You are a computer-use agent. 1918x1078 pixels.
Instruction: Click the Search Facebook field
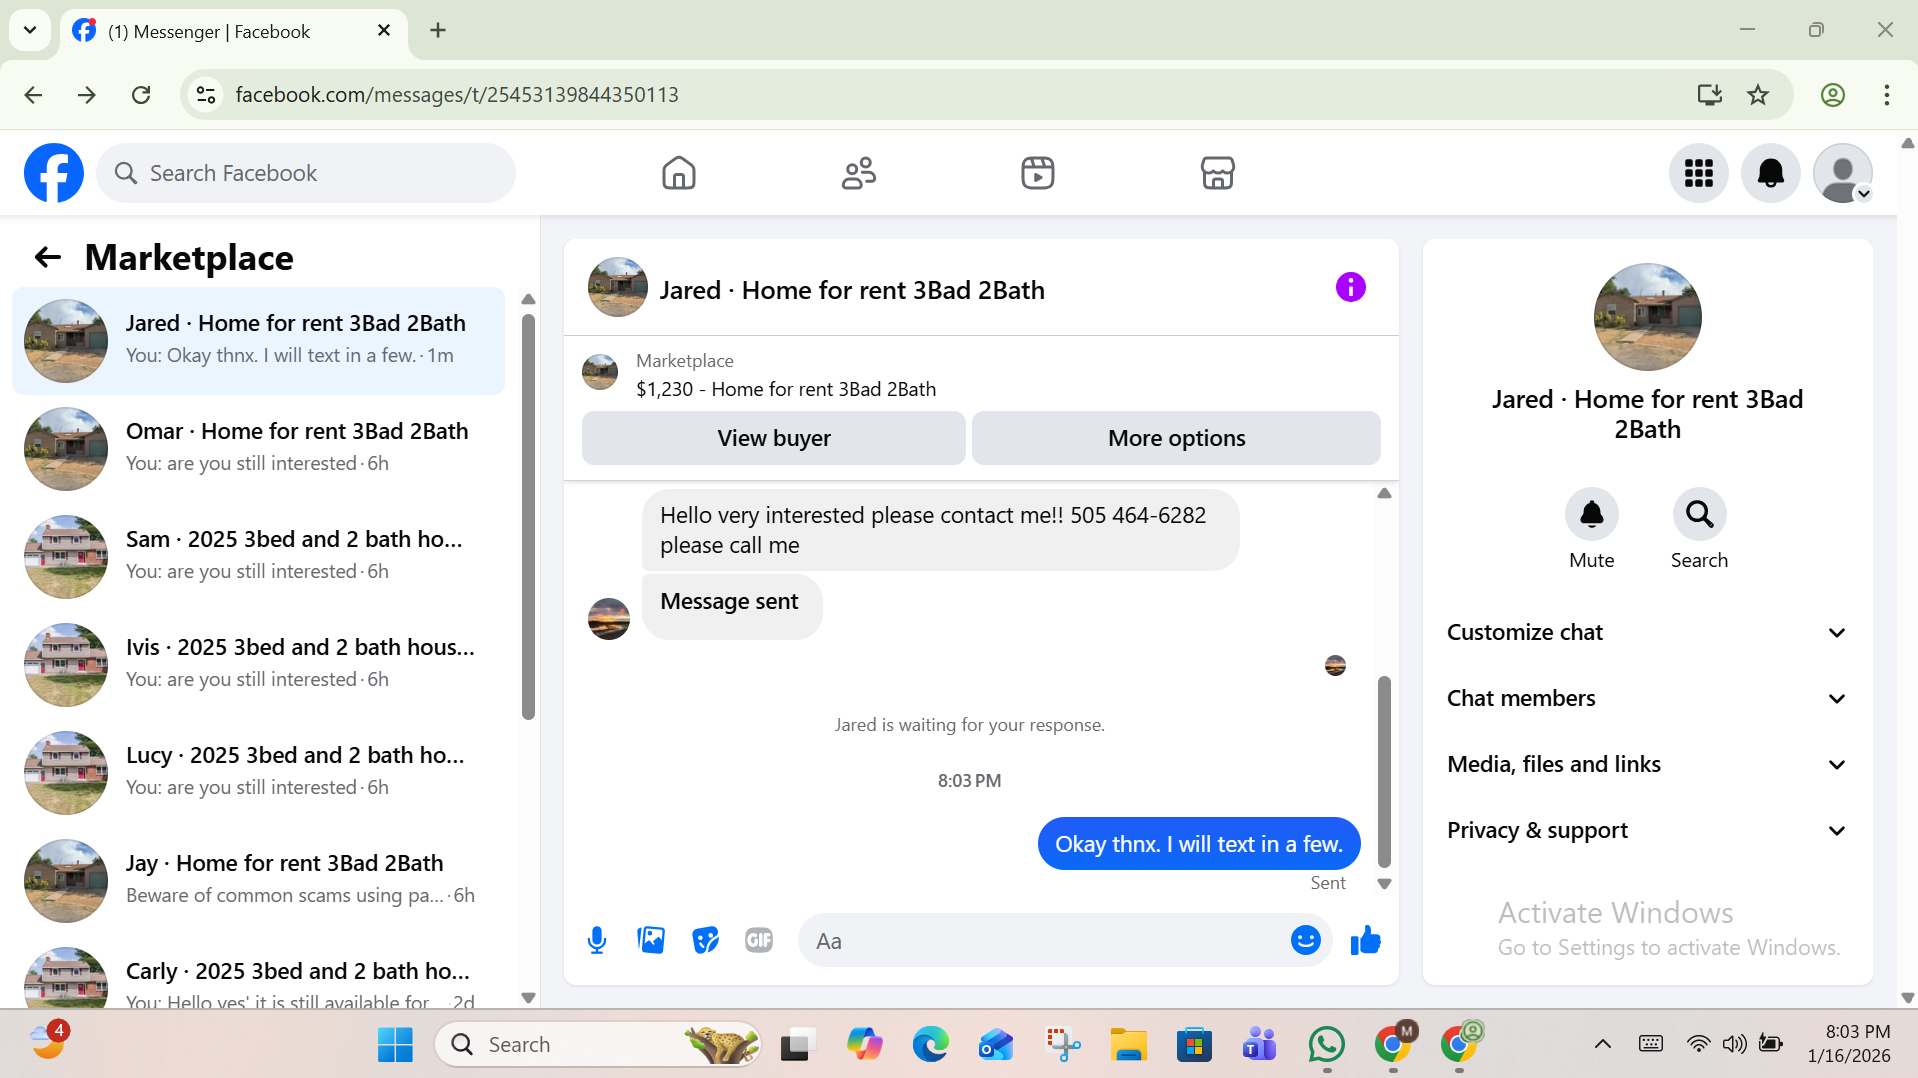click(306, 173)
